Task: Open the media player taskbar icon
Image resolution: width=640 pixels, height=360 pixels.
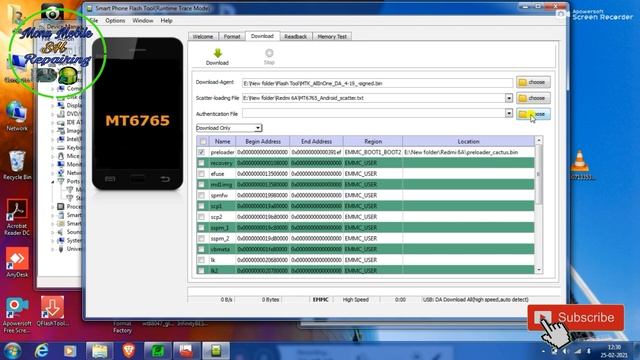Action: click(x=70, y=351)
